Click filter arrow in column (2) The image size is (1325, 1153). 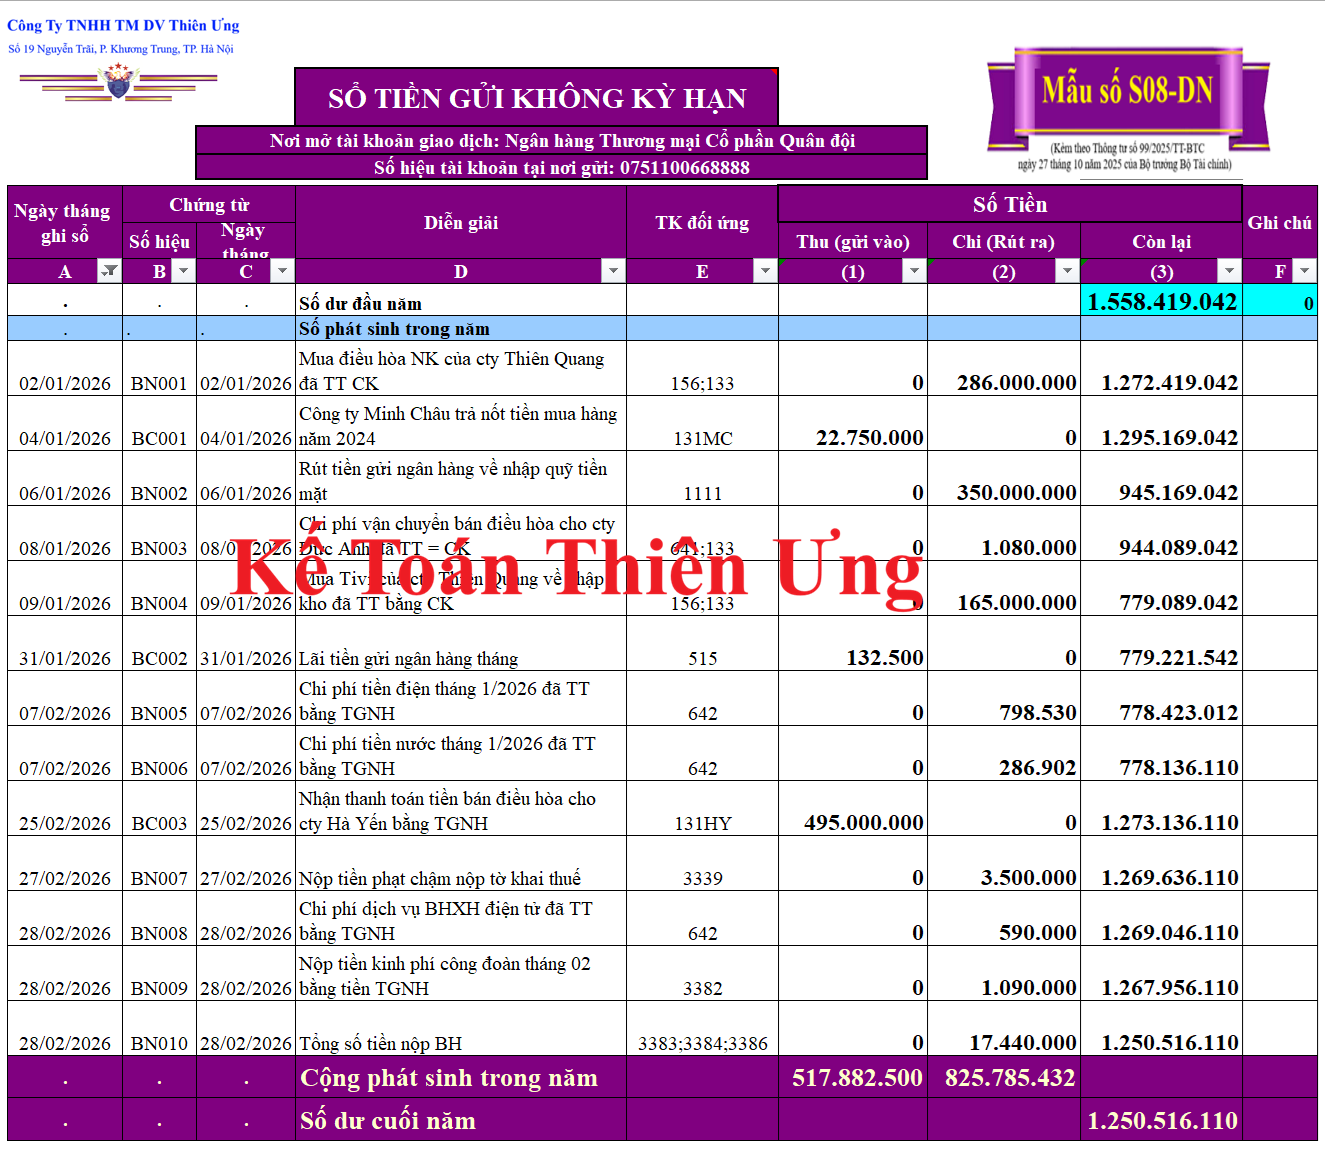point(1067,271)
